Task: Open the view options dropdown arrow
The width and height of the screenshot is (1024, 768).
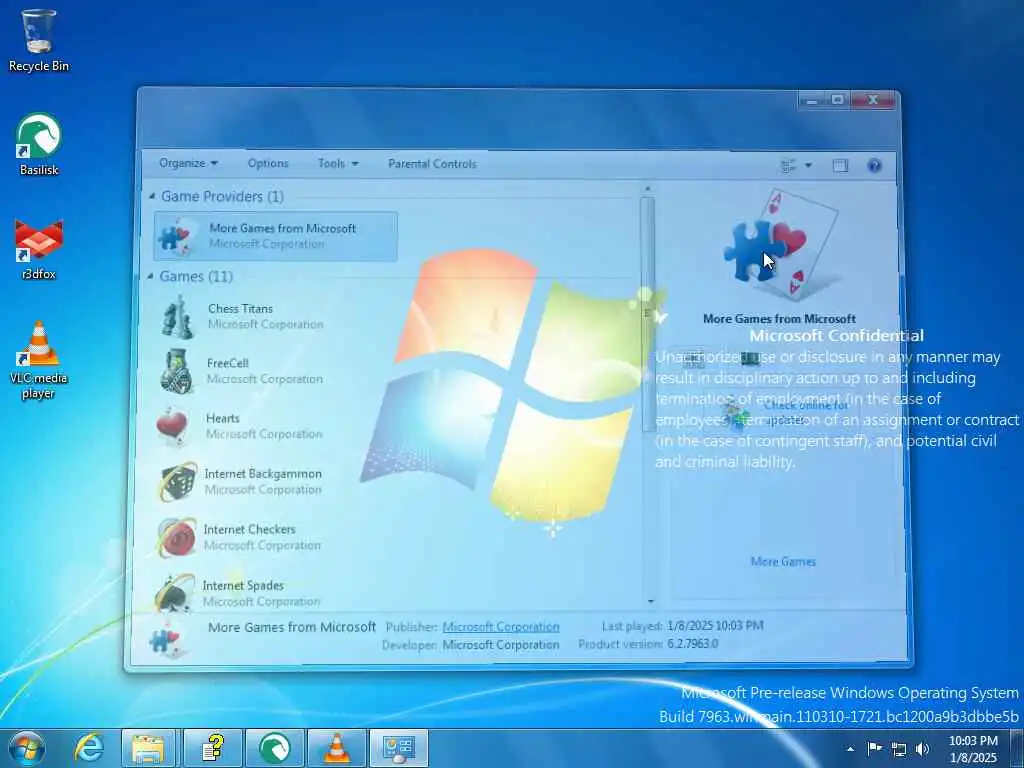Action: pyautogui.click(x=808, y=165)
